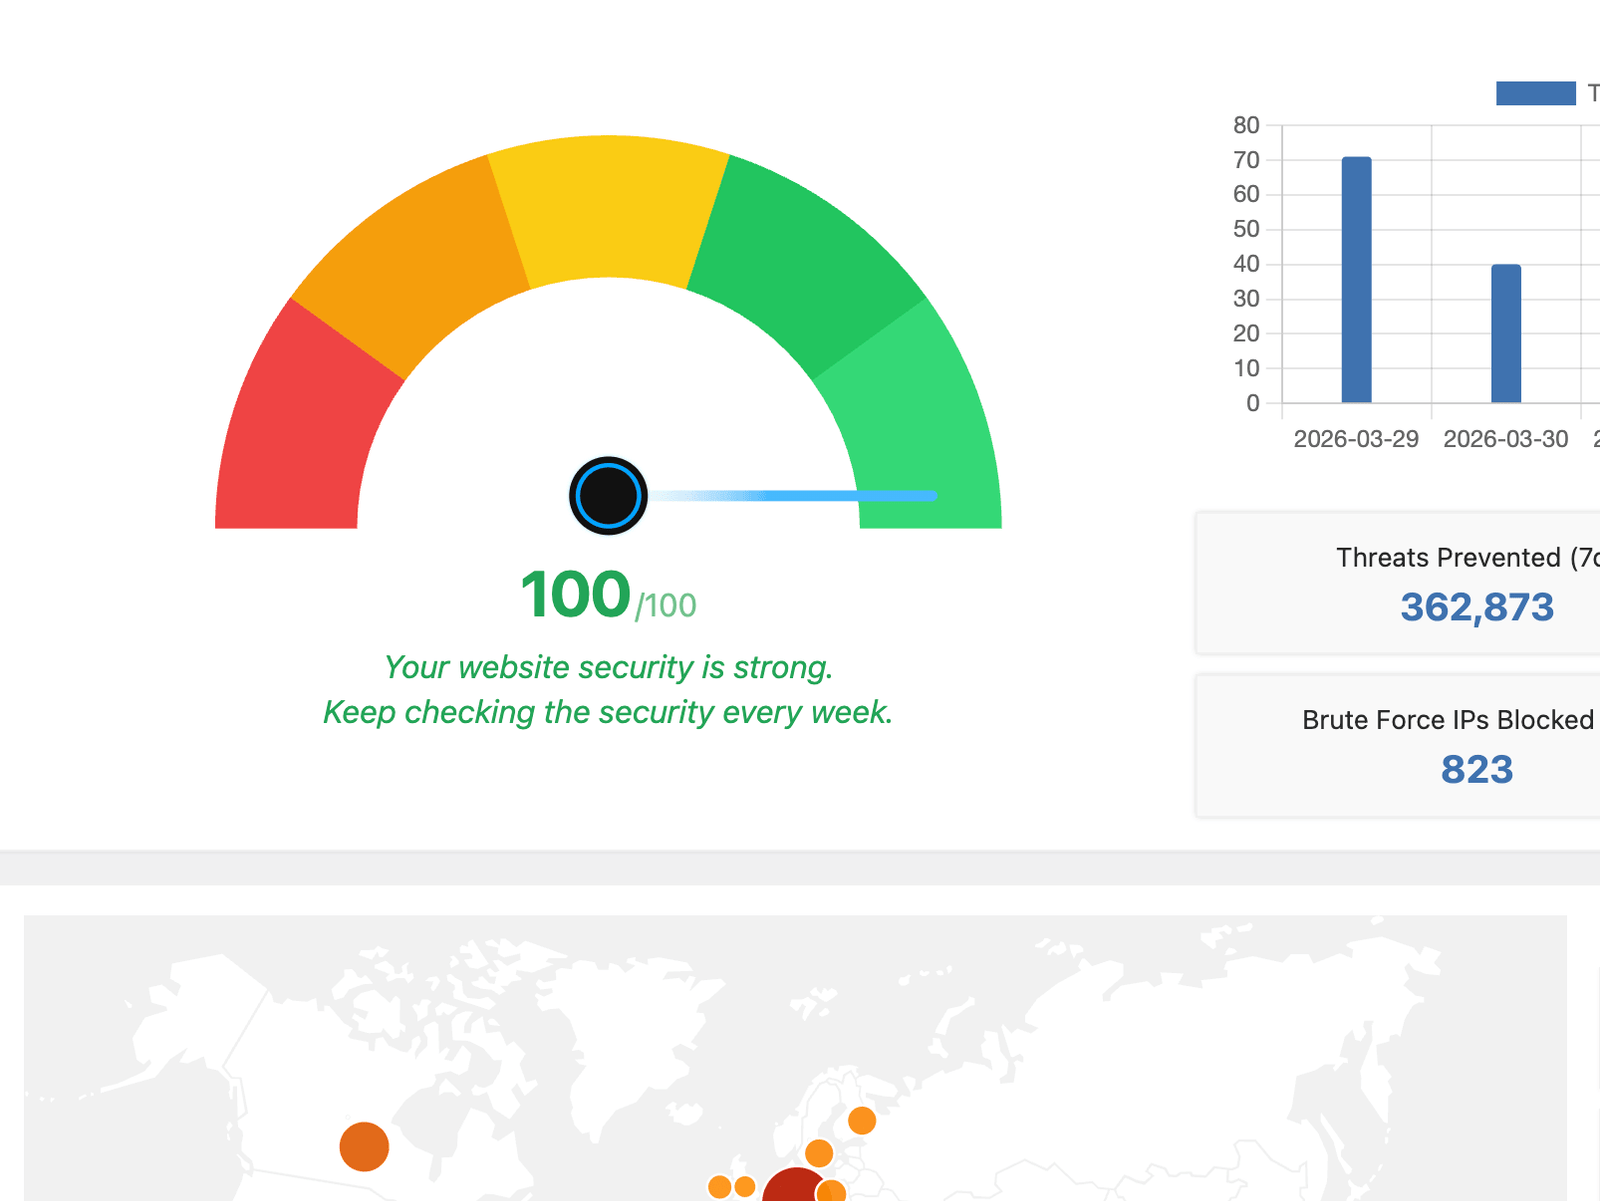Screen dimensions: 1600x1201
Task: Click the 2026-03-30 bar in the chart
Action: [x=1505, y=333]
